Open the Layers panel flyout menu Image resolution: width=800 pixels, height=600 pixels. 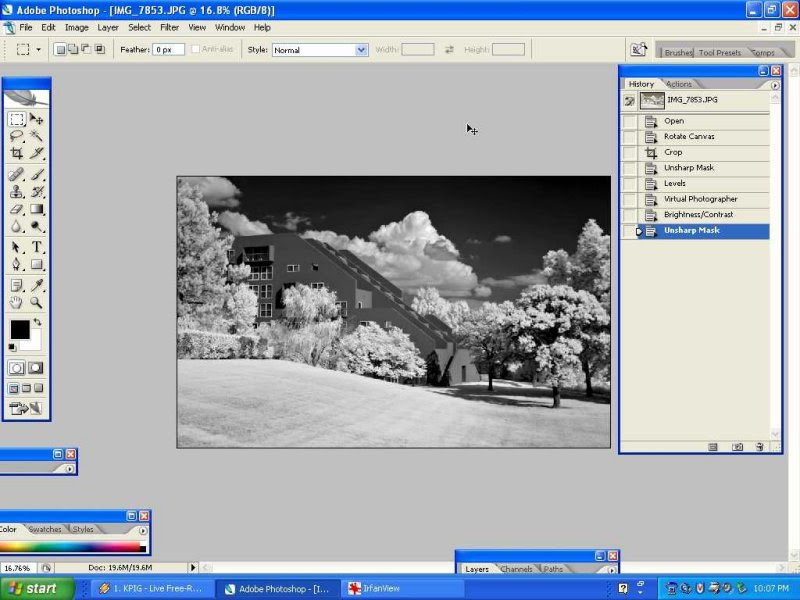(x=612, y=569)
